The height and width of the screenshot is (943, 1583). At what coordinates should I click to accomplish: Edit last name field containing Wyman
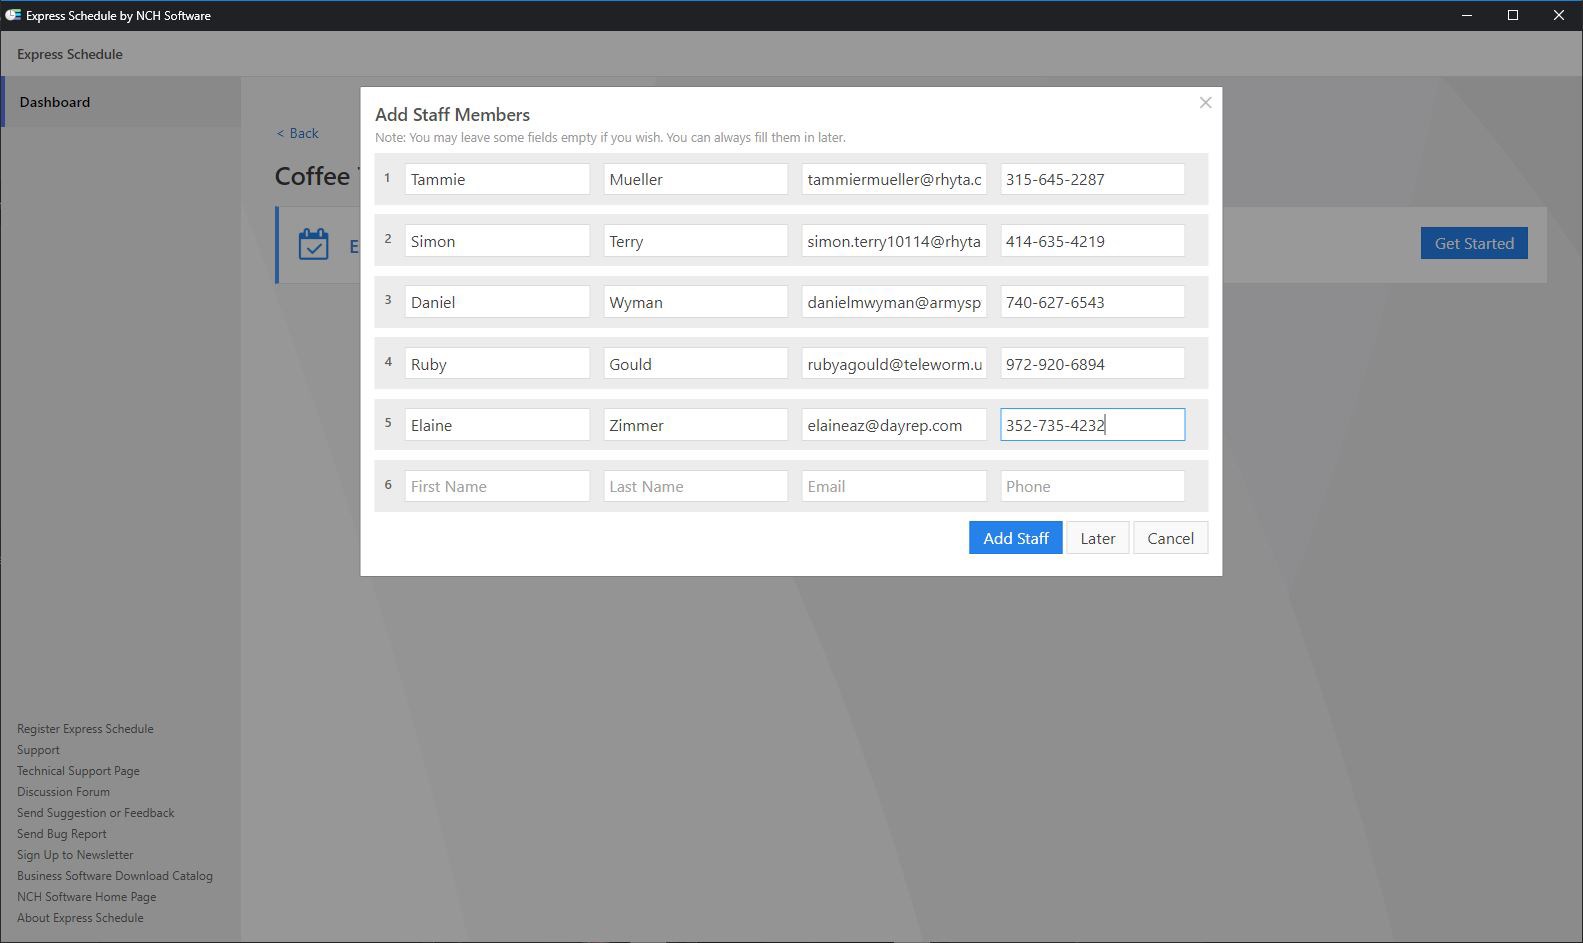[x=695, y=302]
